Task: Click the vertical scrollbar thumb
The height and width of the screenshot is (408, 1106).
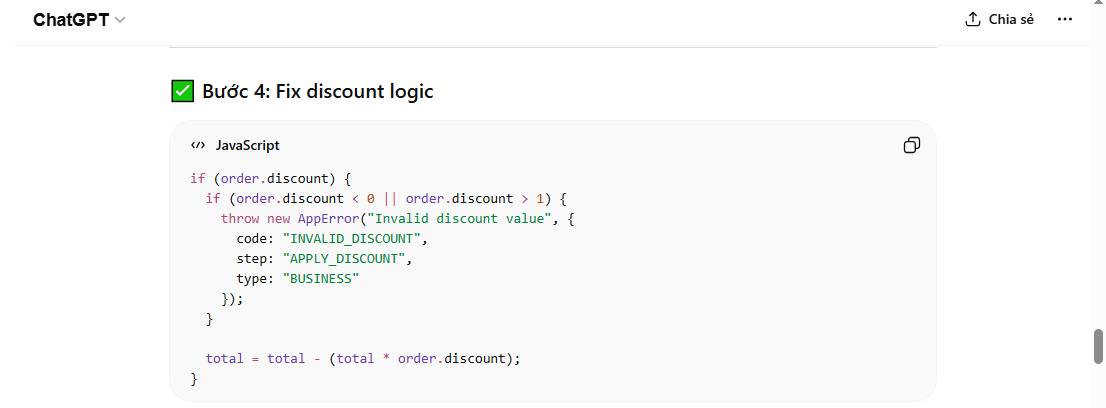Action: tap(1098, 346)
